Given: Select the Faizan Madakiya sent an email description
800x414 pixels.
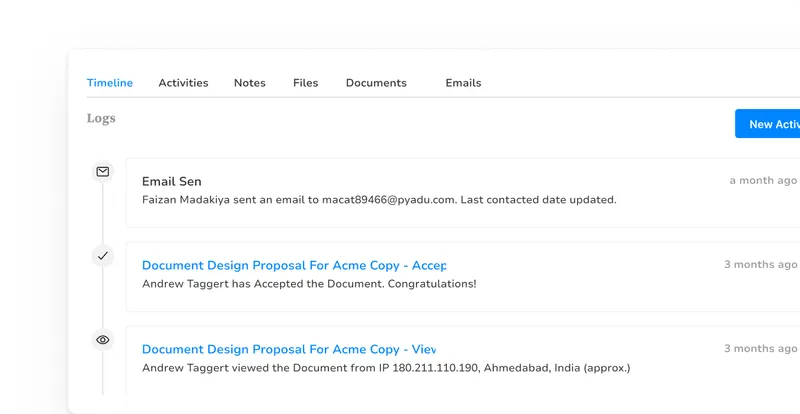Looking at the screenshot, I should [x=378, y=200].
